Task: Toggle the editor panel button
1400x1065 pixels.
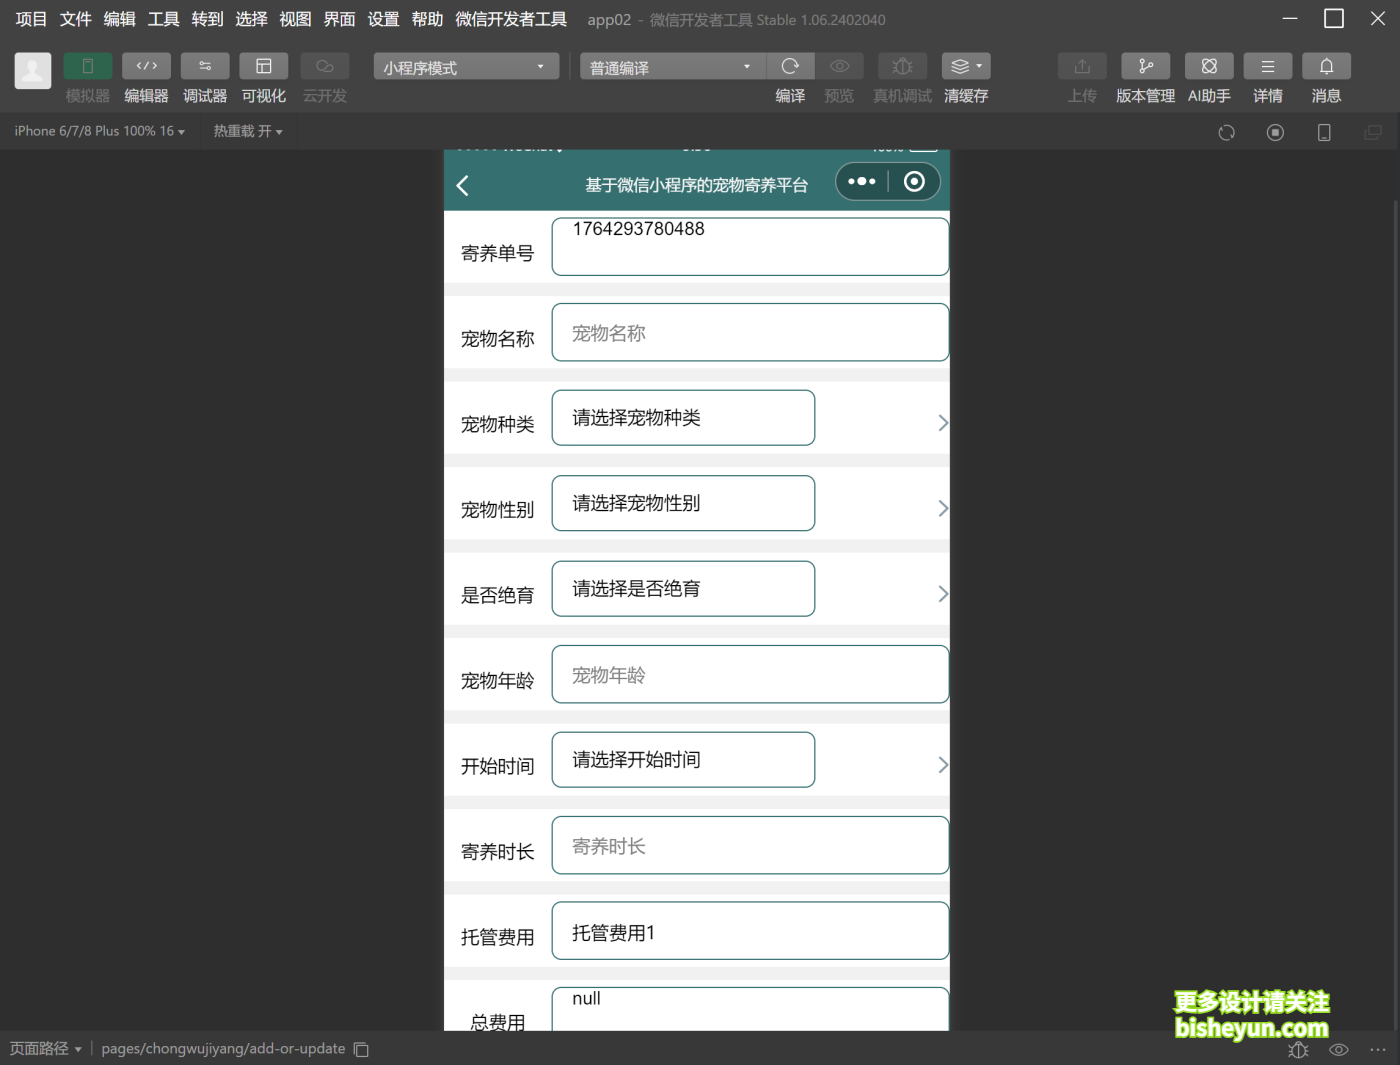Action: click(x=146, y=66)
